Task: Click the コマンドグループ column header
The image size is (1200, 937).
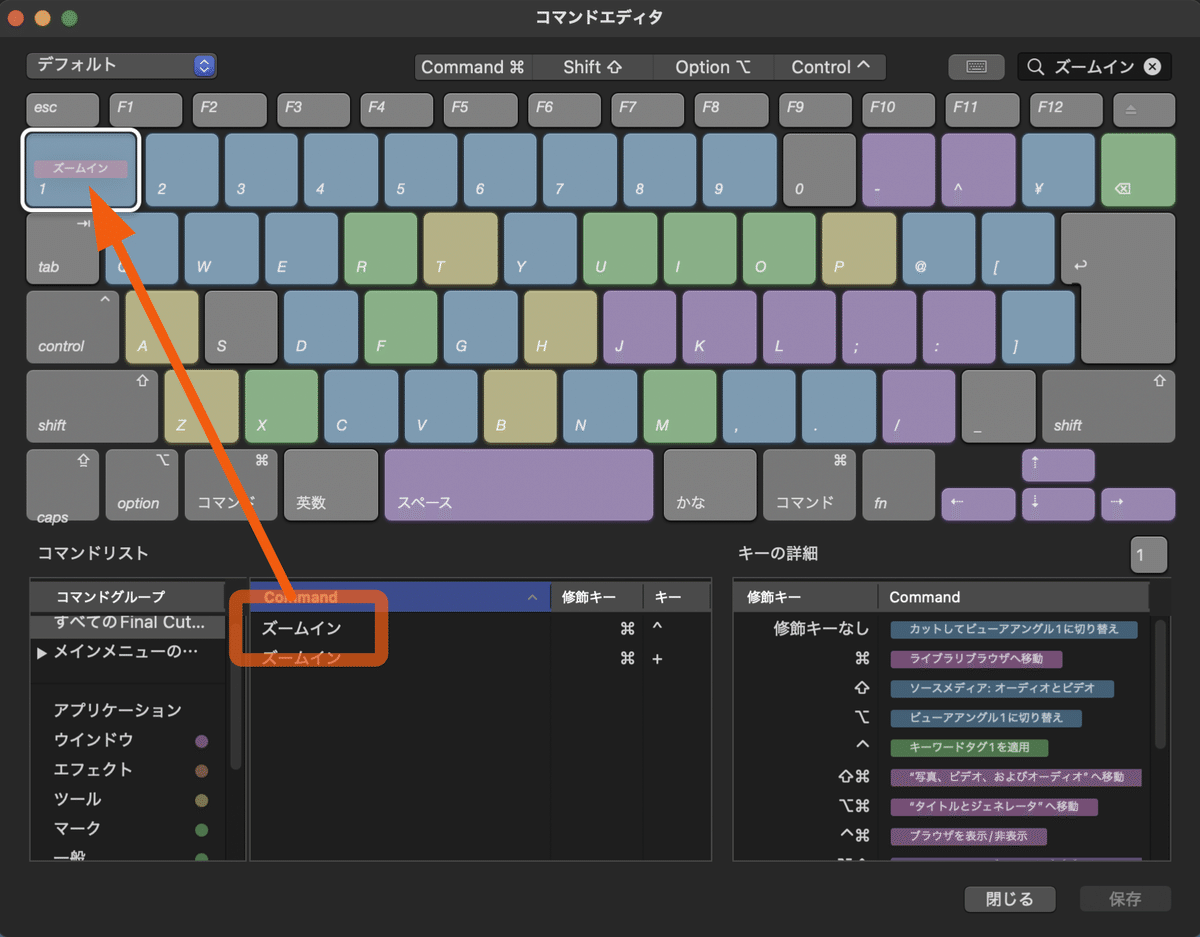Action: point(128,597)
